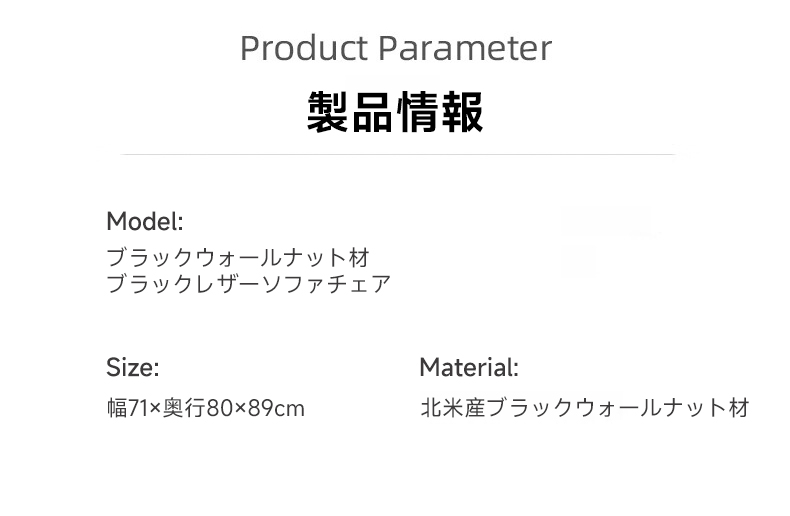Click the Size: label
Image resolution: width=790 pixels, height=516 pixels.
click(133, 367)
